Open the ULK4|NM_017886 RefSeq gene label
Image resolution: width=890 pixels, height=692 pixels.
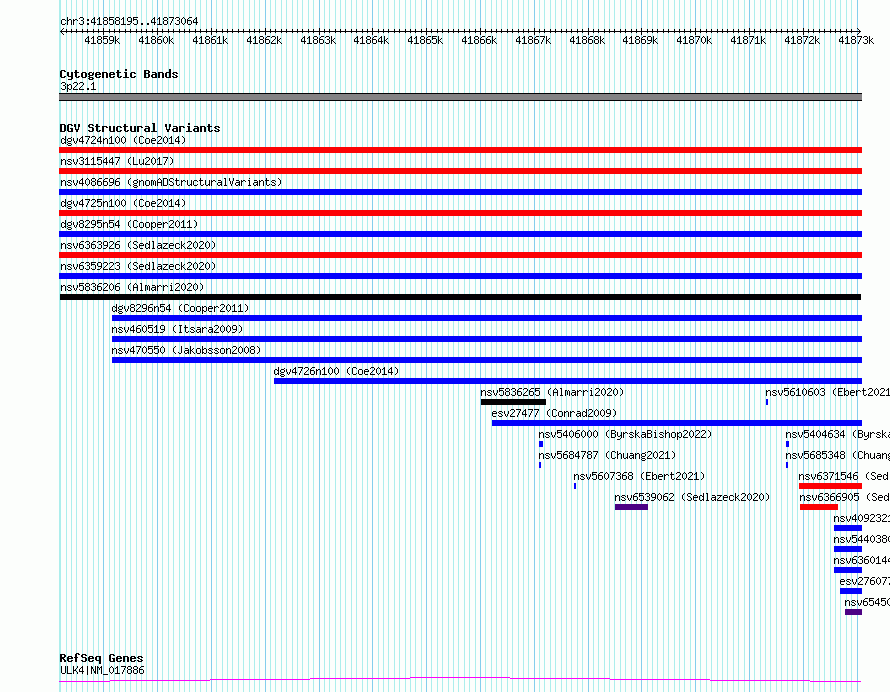click(102, 670)
